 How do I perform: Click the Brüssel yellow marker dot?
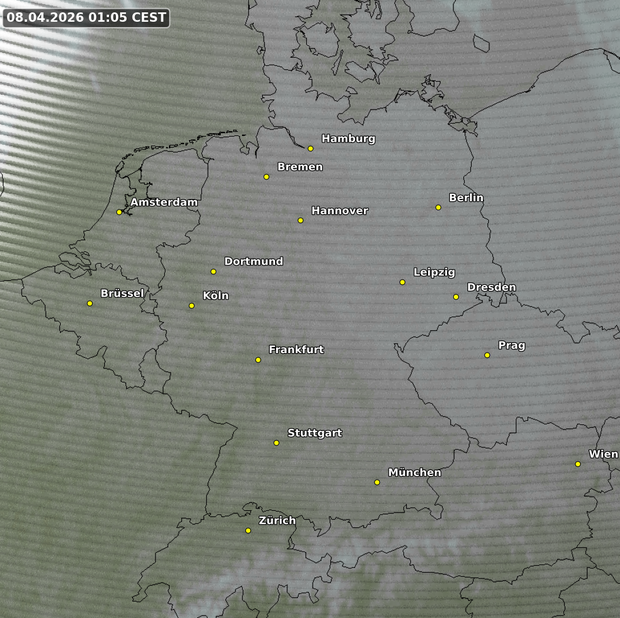point(90,304)
